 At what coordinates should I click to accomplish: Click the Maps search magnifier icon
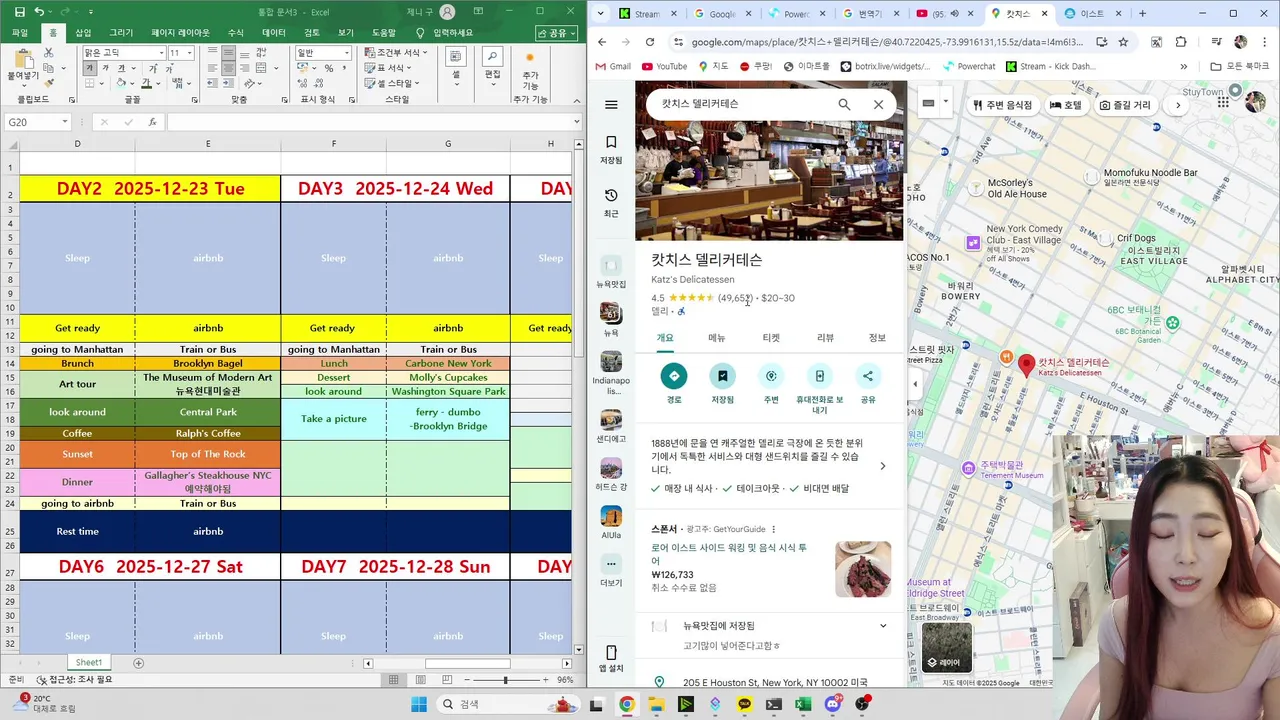tap(844, 104)
